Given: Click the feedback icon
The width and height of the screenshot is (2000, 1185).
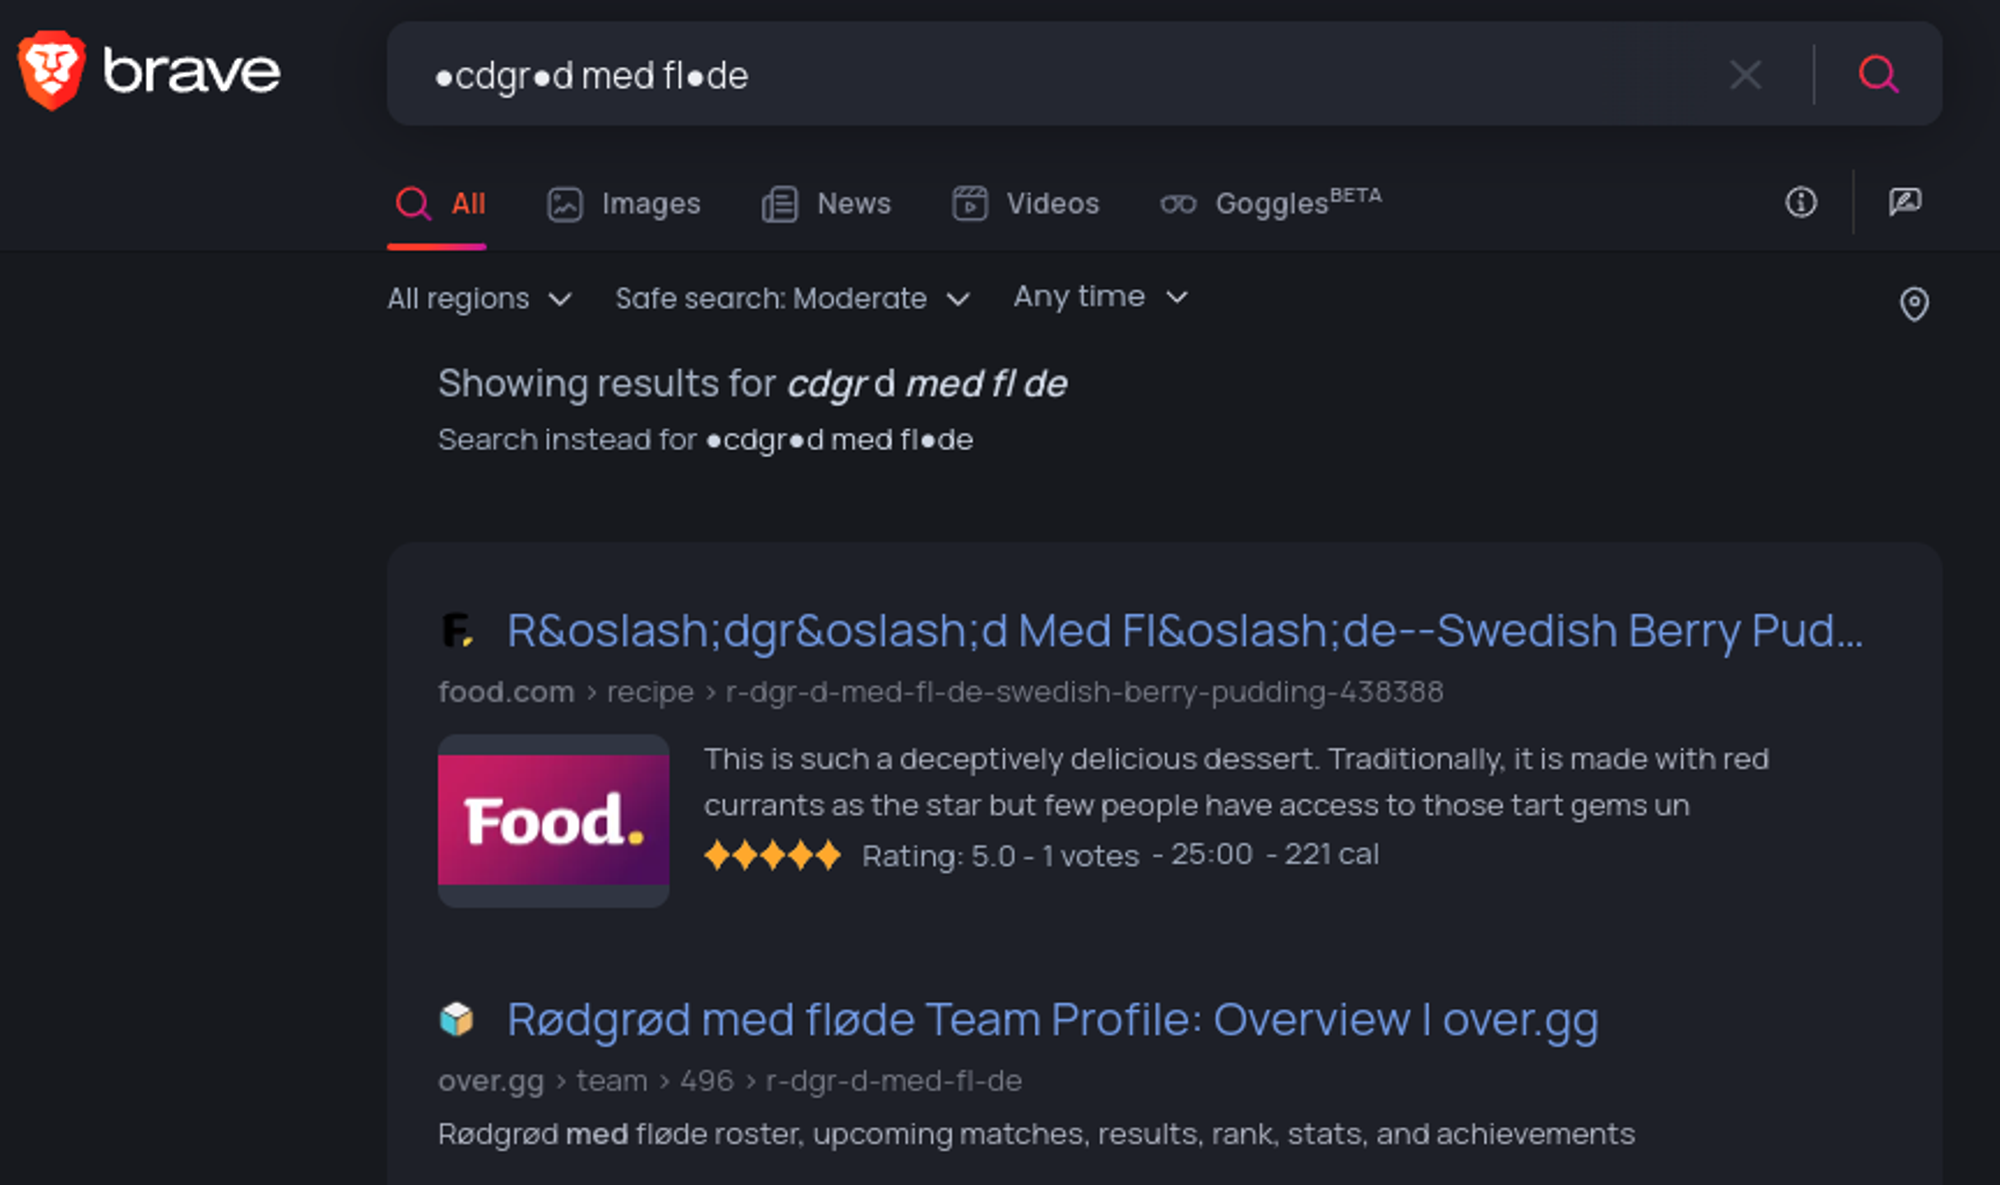Looking at the screenshot, I should 1905,203.
